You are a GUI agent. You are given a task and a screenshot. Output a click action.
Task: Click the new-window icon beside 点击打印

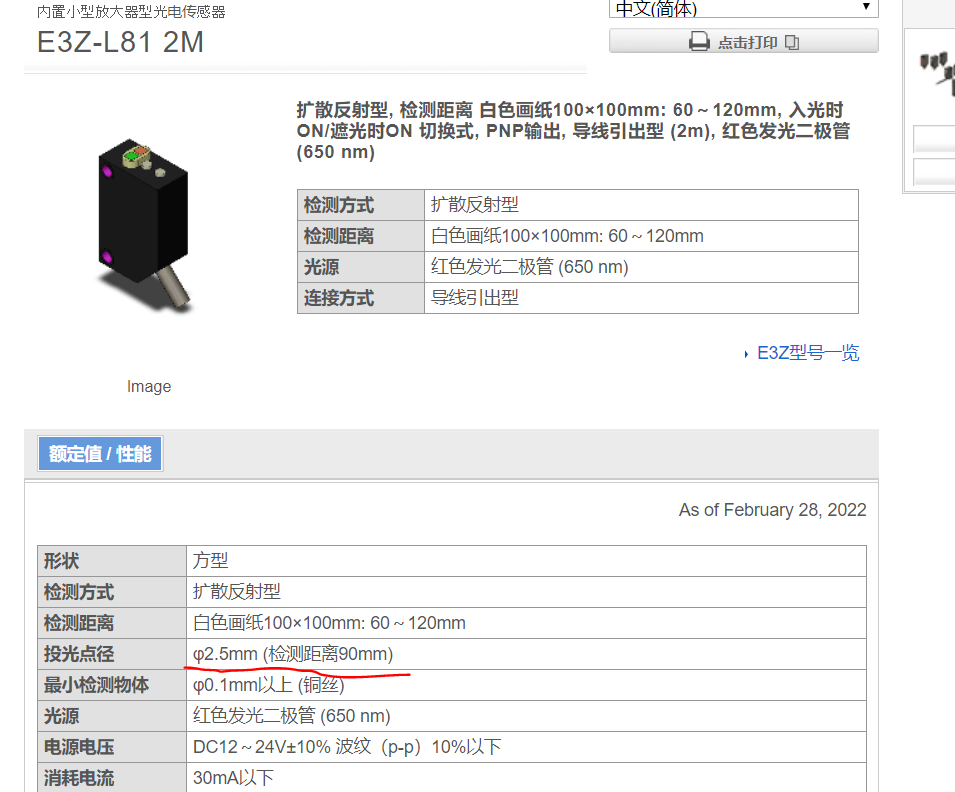(792, 42)
